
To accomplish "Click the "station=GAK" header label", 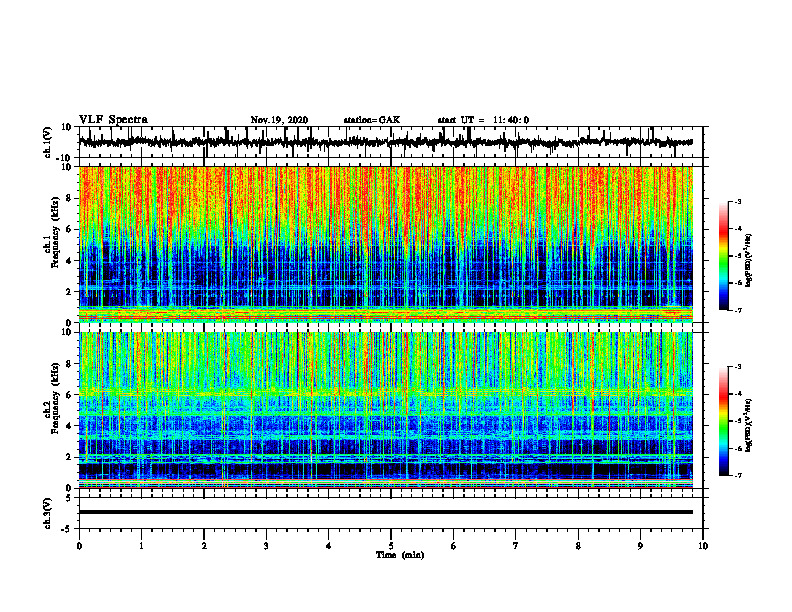I will tap(372, 120).
